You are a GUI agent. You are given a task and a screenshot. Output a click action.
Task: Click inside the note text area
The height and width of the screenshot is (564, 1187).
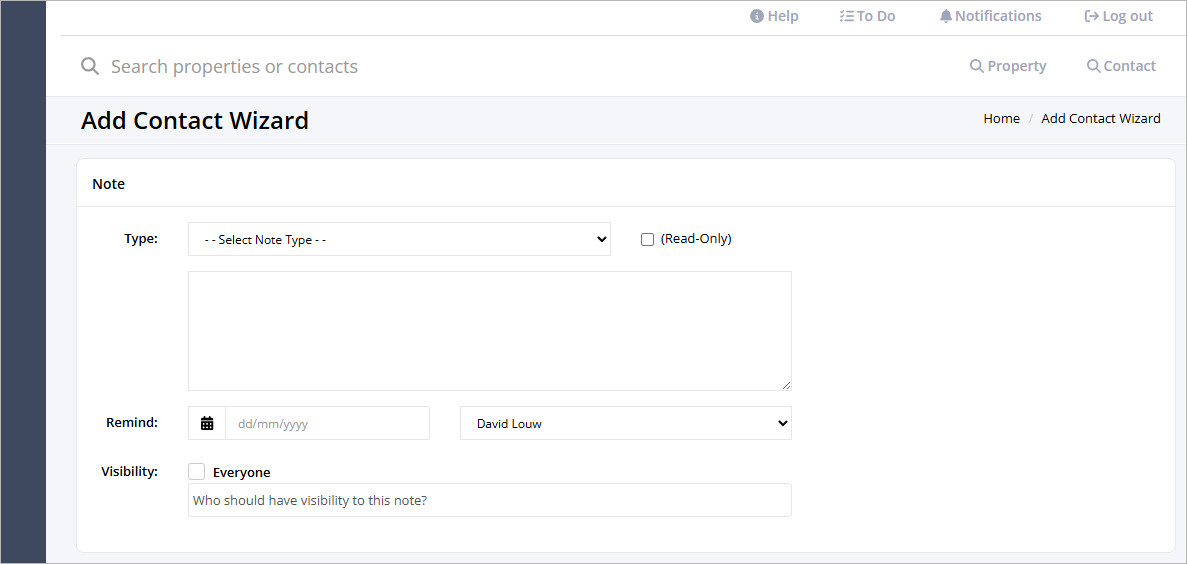tap(490, 331)
